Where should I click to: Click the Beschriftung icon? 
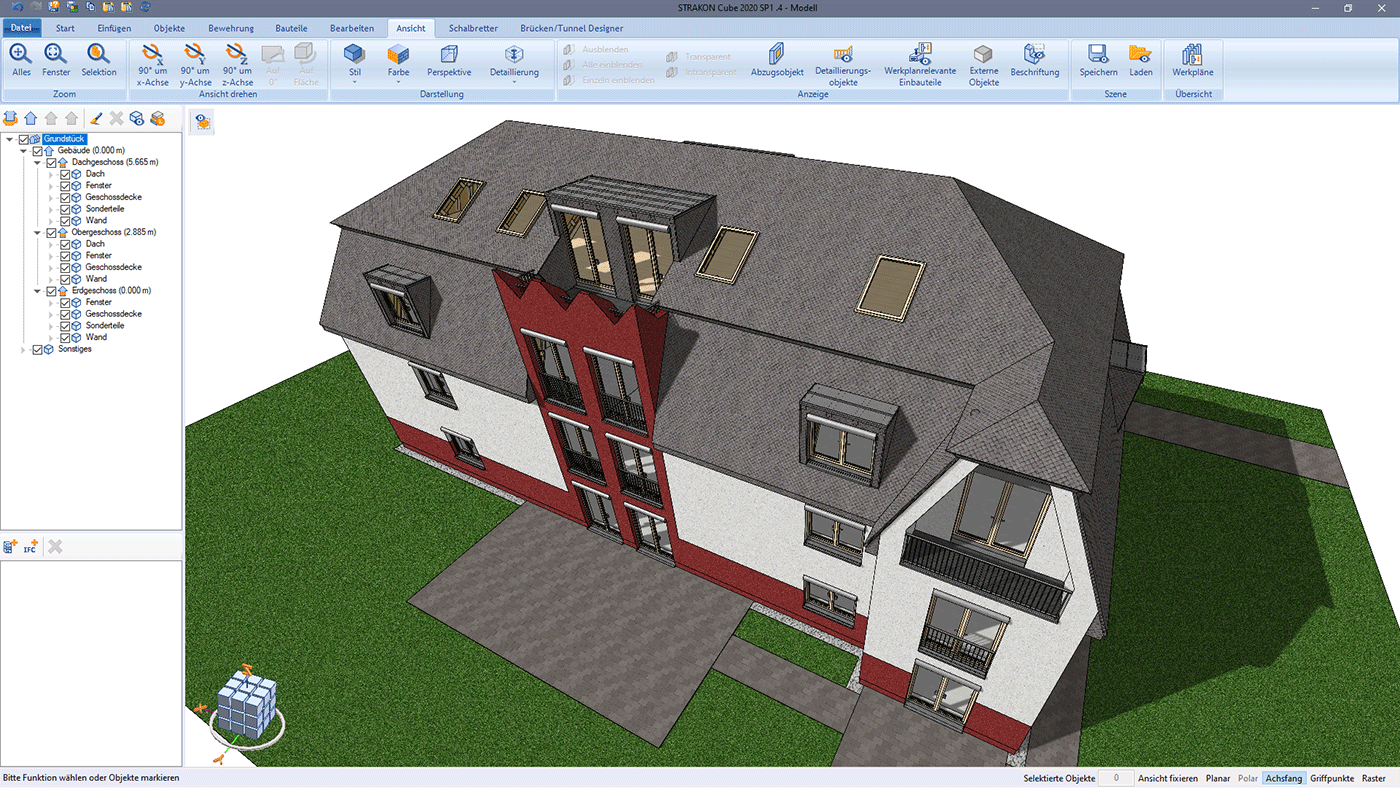coord(1034,58)
